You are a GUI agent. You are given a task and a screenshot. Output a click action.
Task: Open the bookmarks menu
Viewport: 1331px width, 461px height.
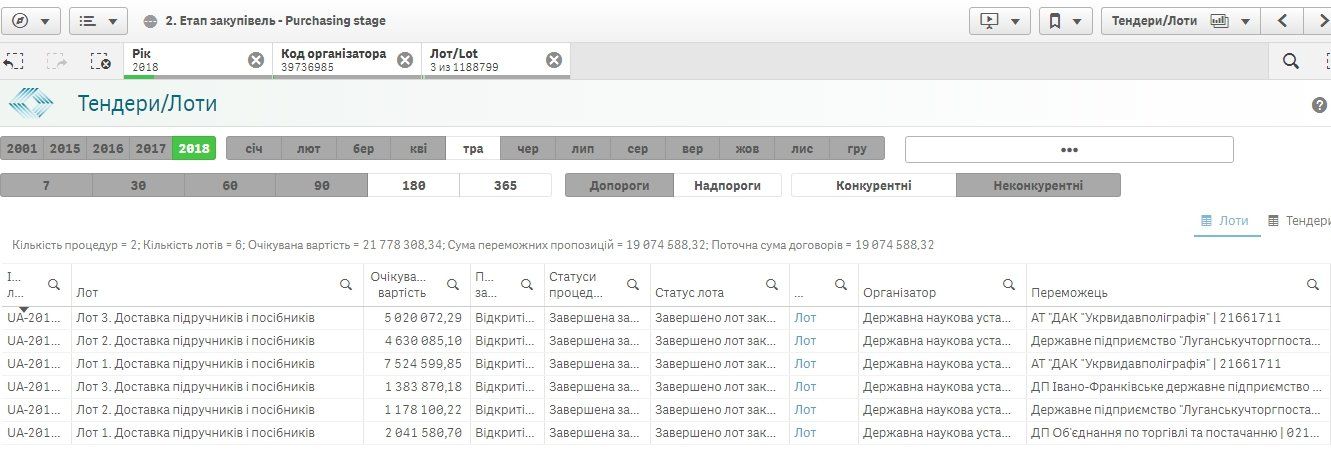coord(1065,20)
